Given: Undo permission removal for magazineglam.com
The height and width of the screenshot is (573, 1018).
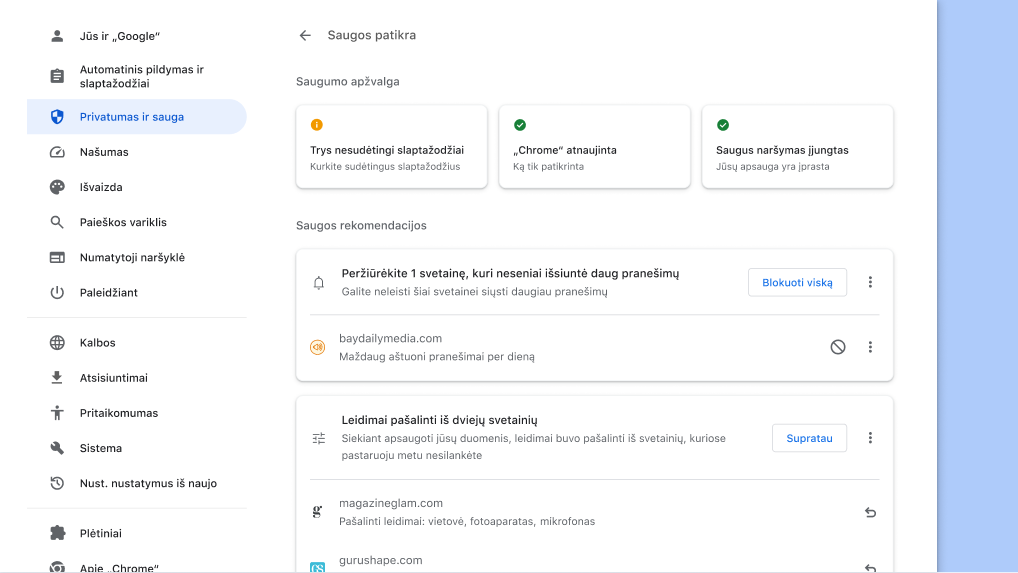Looking at the screenshot, I should point(870,513).
